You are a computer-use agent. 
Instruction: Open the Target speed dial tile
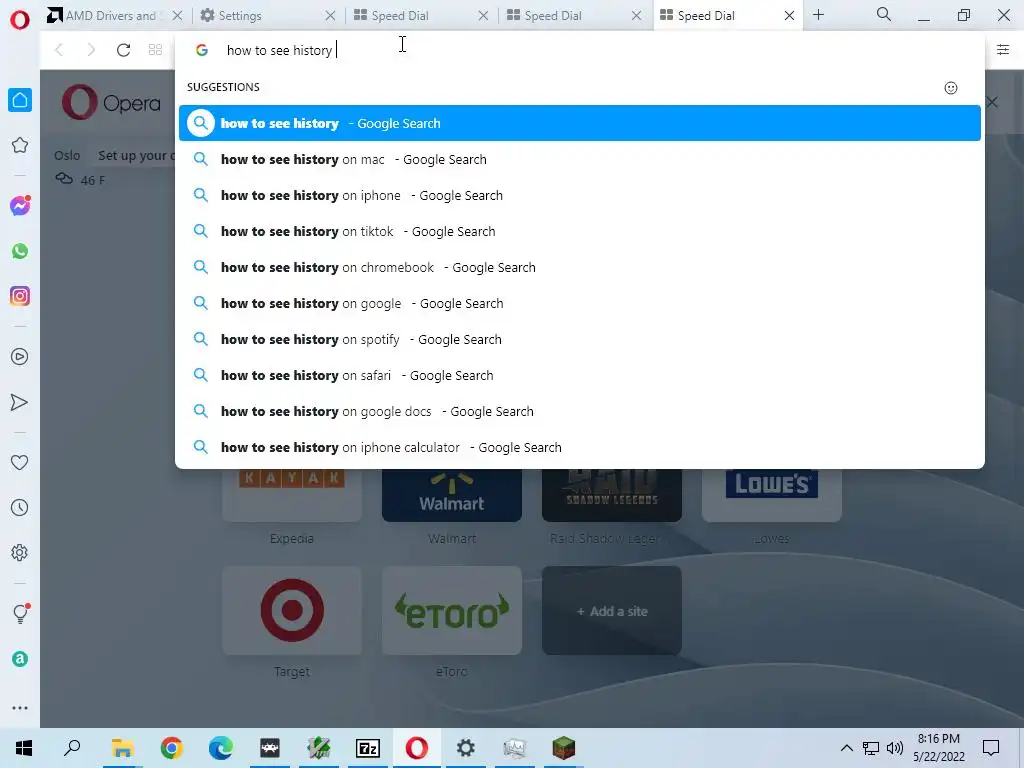pyautogui.click(x=292, y=611)
